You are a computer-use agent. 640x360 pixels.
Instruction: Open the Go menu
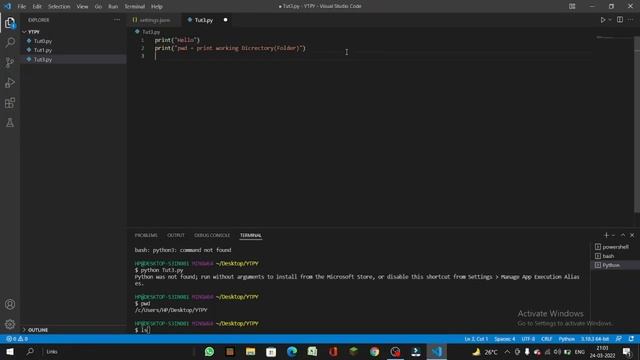[98, 6]
